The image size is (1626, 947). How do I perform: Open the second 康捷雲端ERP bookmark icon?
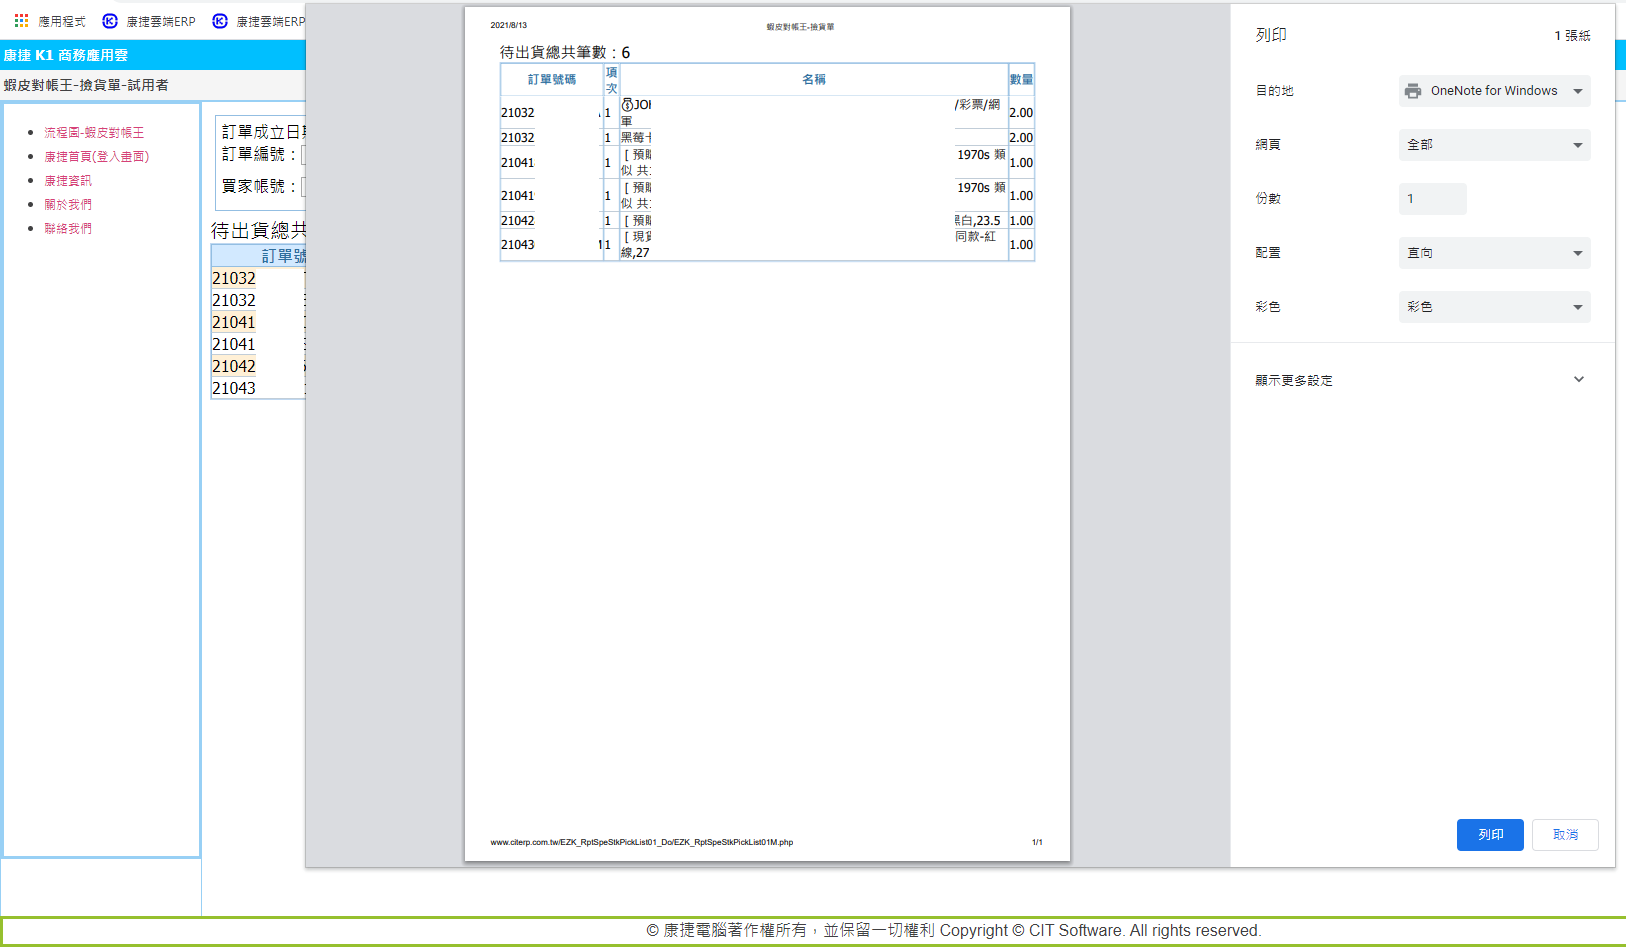[x=220, y=21]
